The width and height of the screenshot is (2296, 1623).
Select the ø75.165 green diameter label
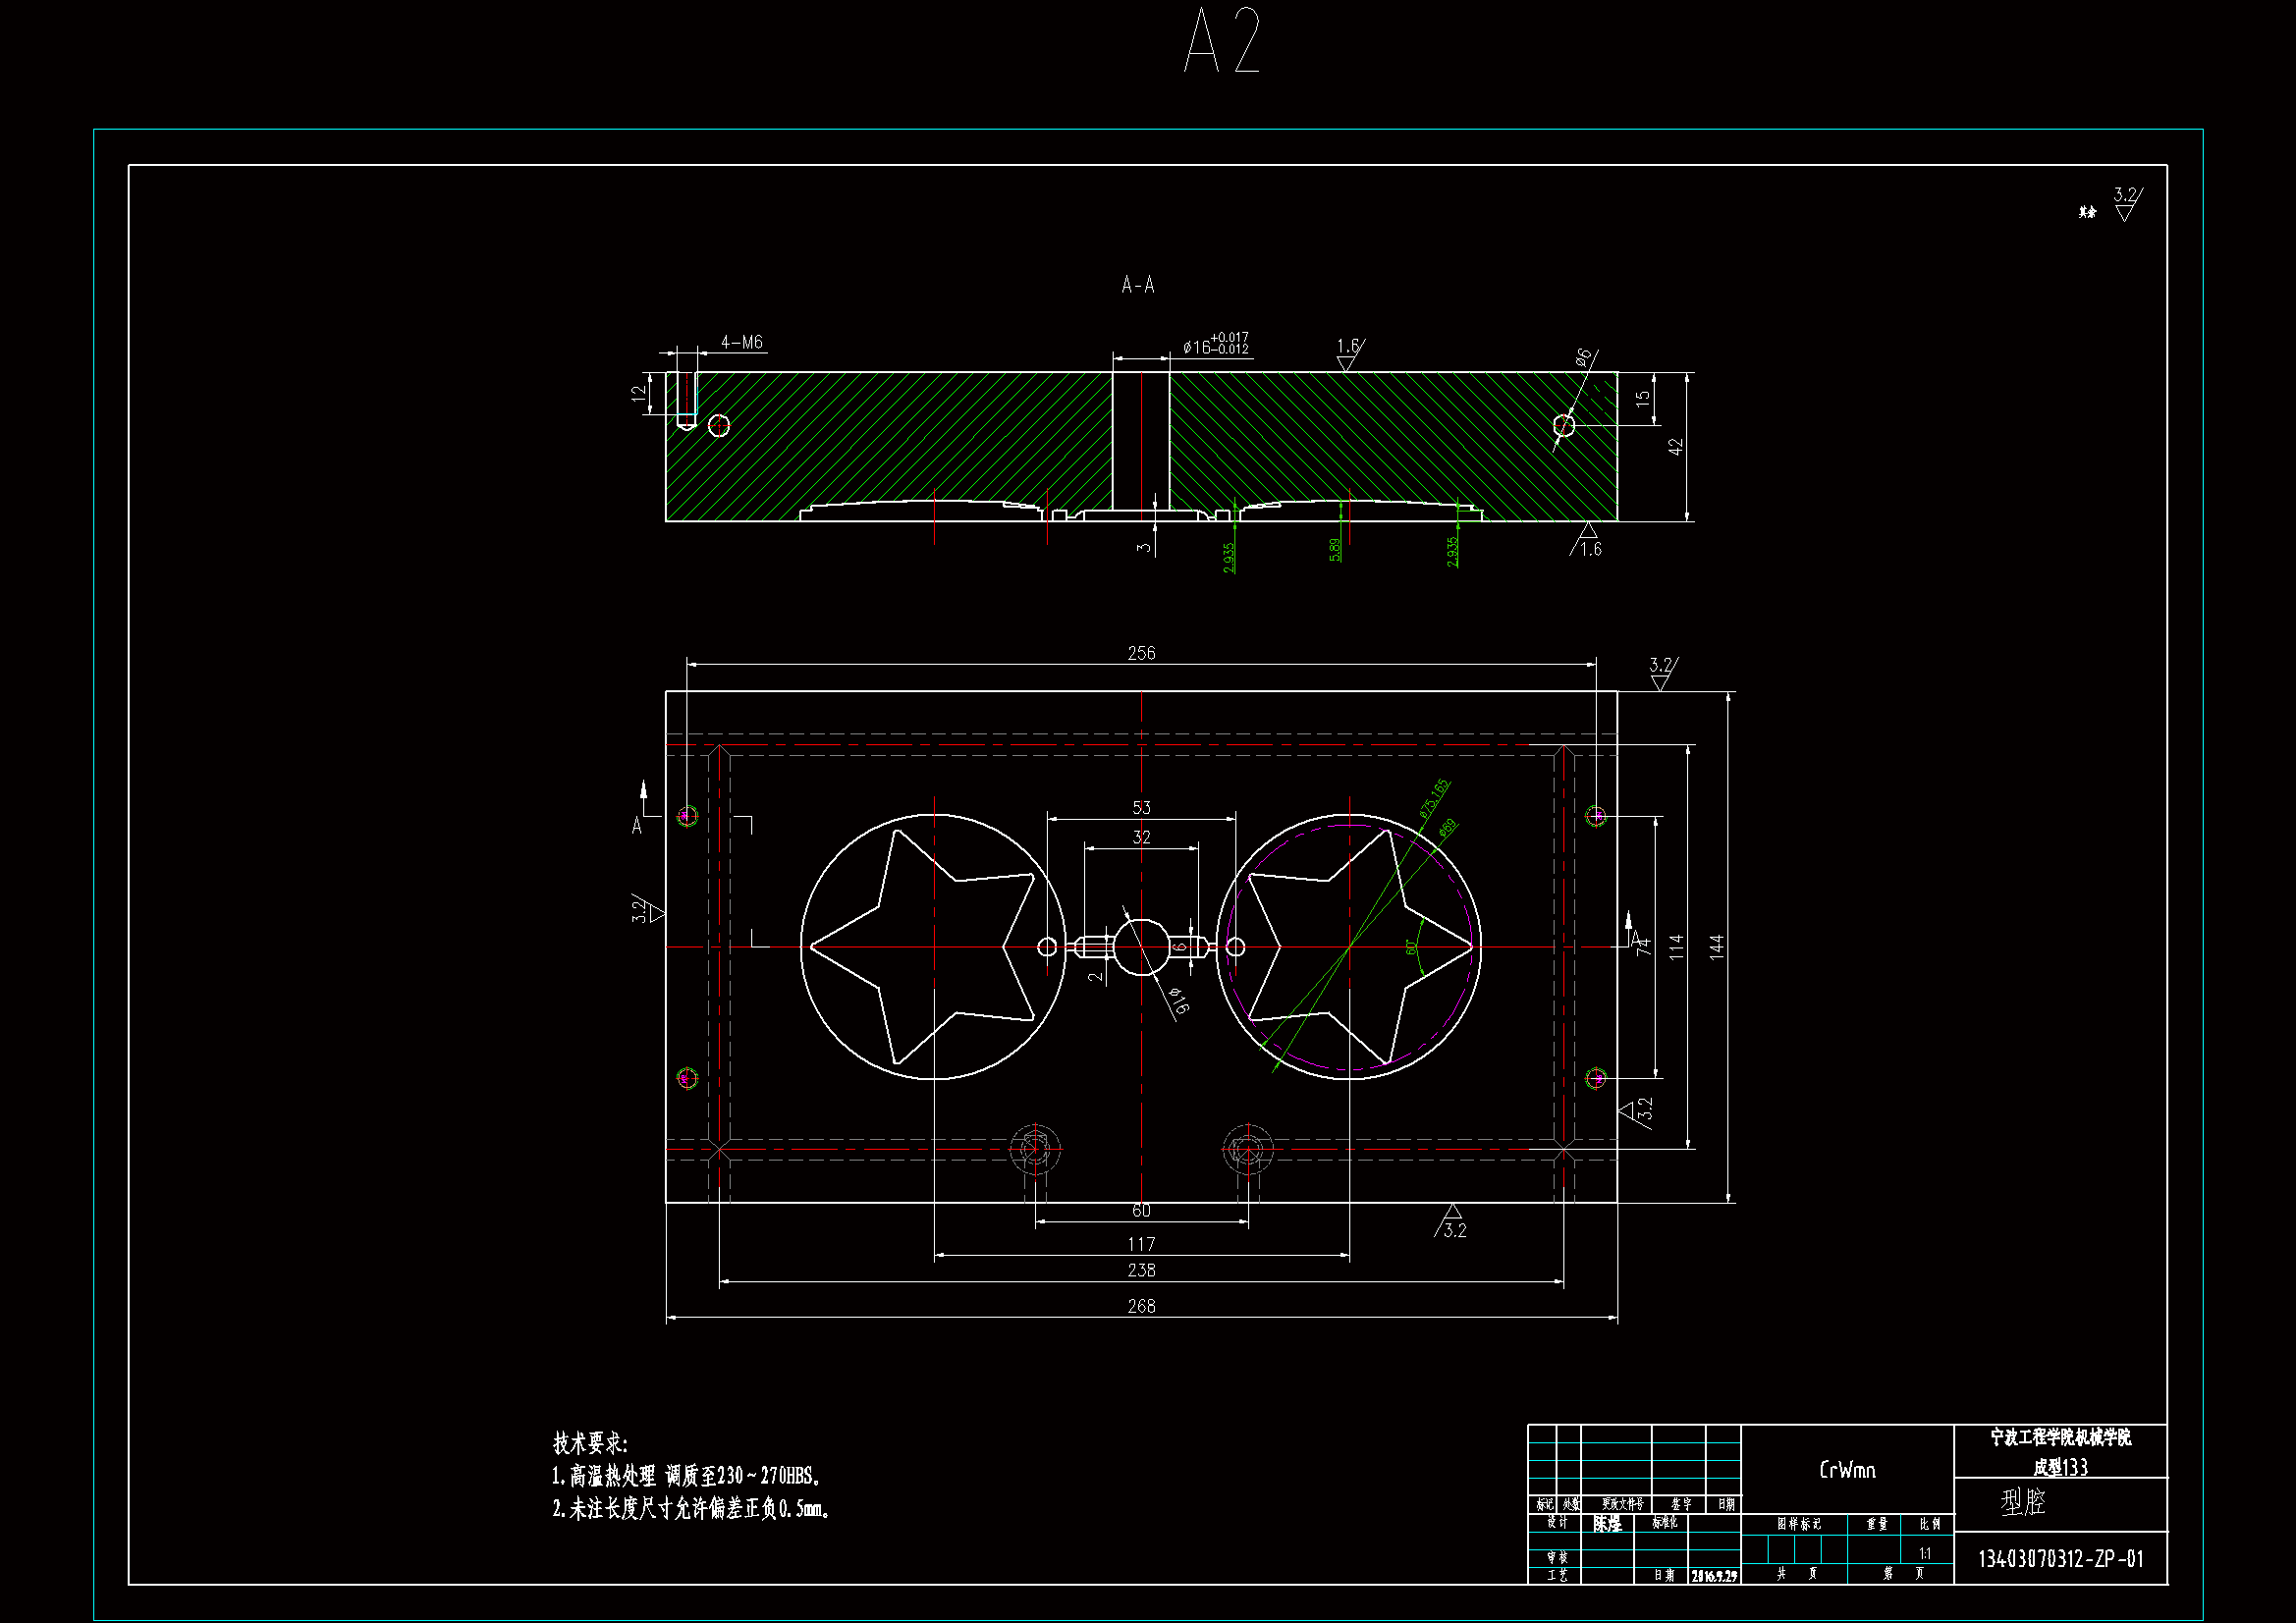click(x=1434, y=799)
